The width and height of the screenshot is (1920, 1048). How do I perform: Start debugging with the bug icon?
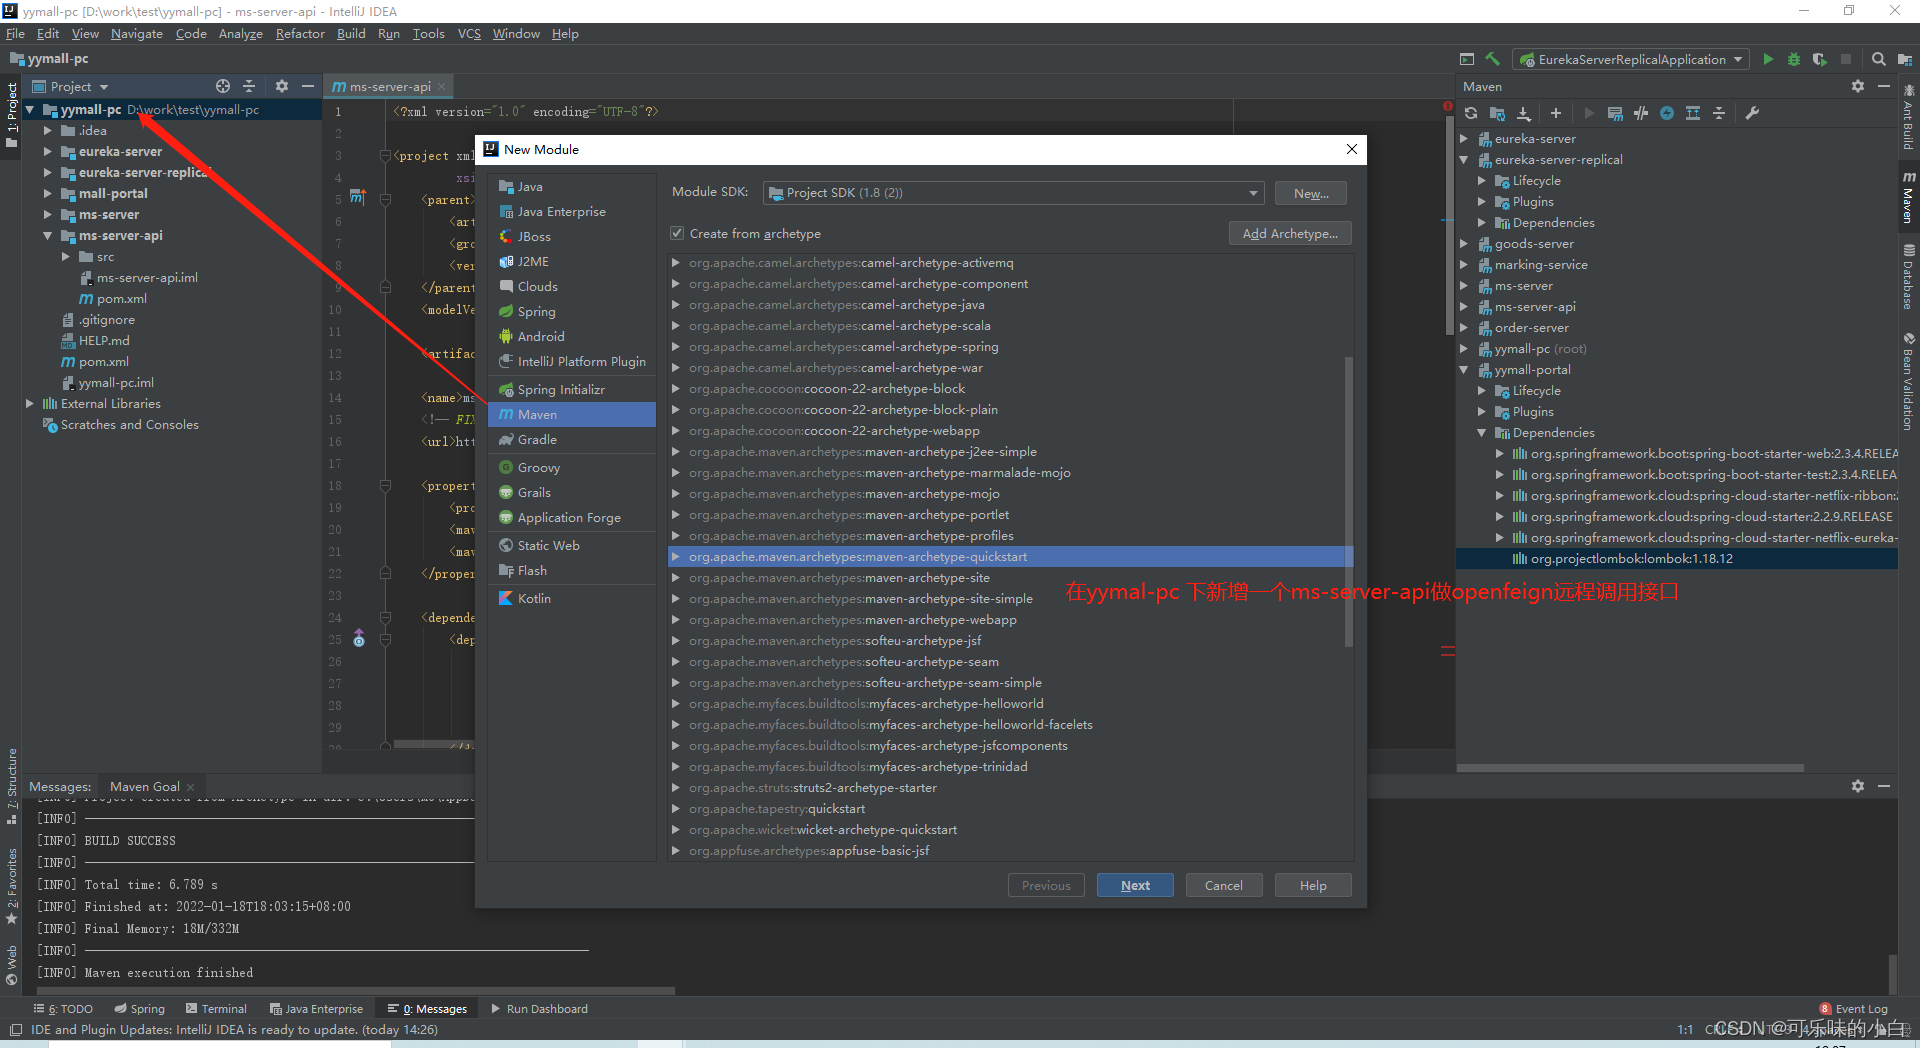(x=1794, y=59)
